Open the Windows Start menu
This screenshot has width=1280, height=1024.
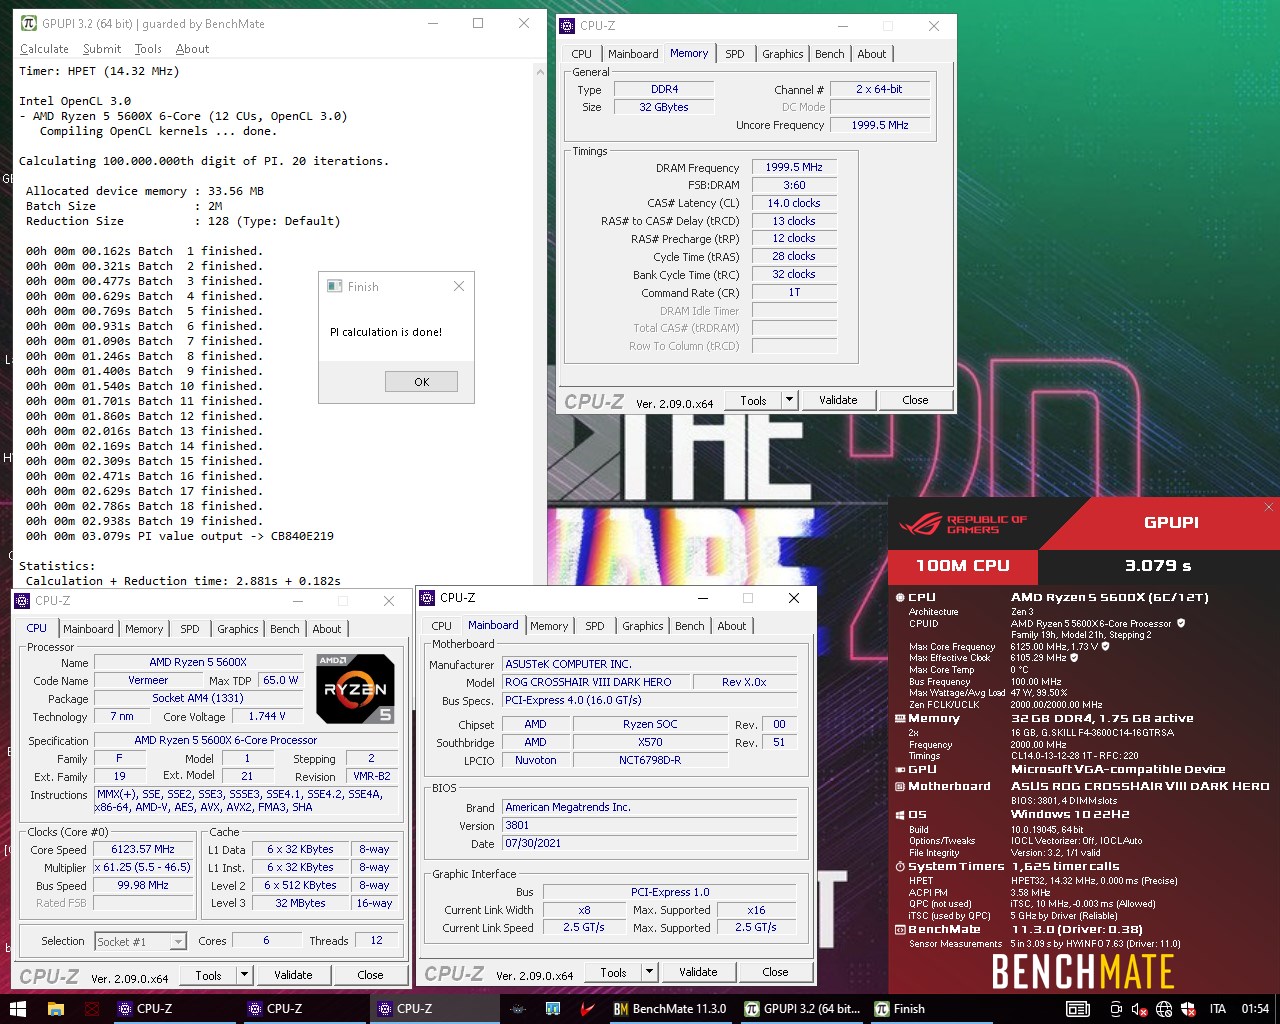(17, 1008)
